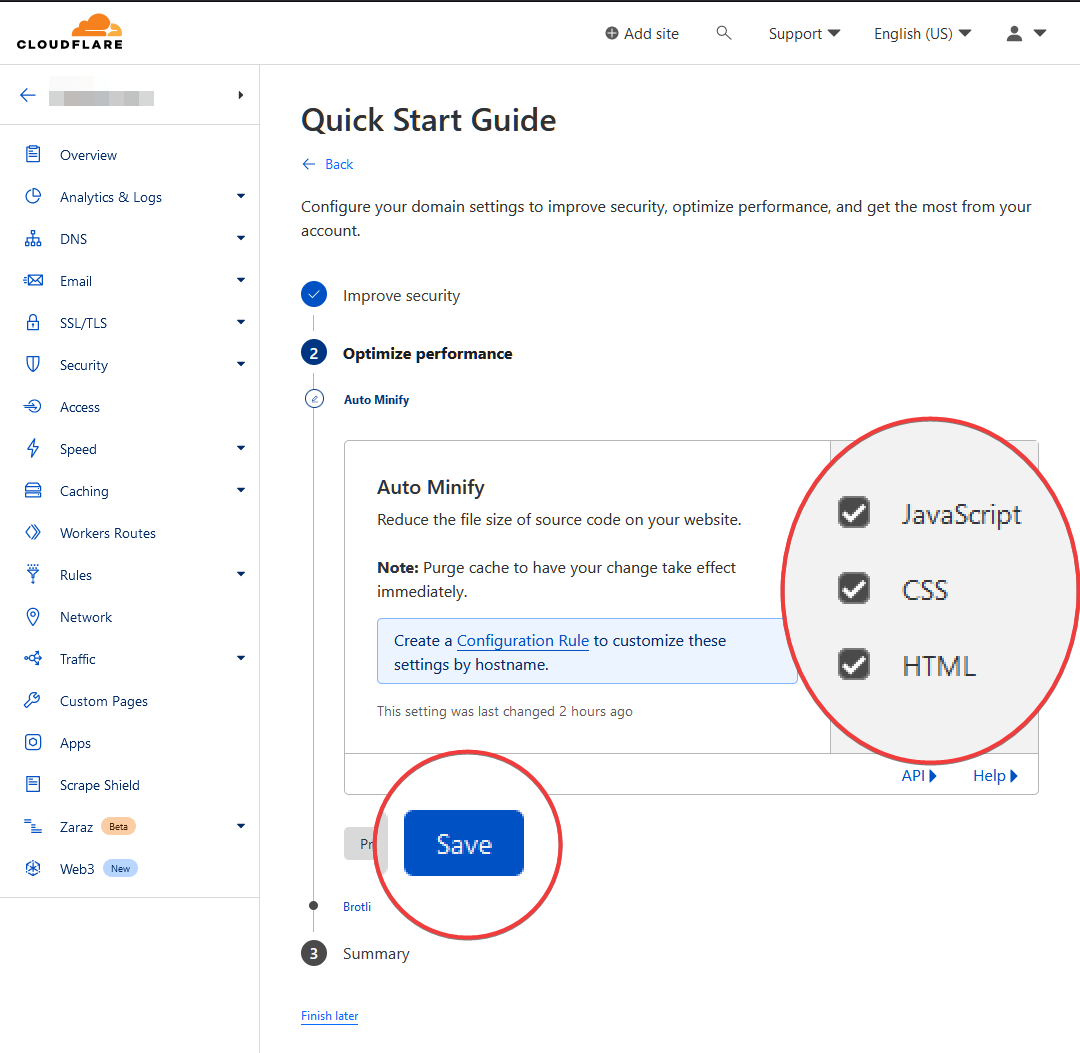Open Network in the sidebar
Image resolution: width=1080 pixels, height=1053 pixels.
[x=85, y=617]
